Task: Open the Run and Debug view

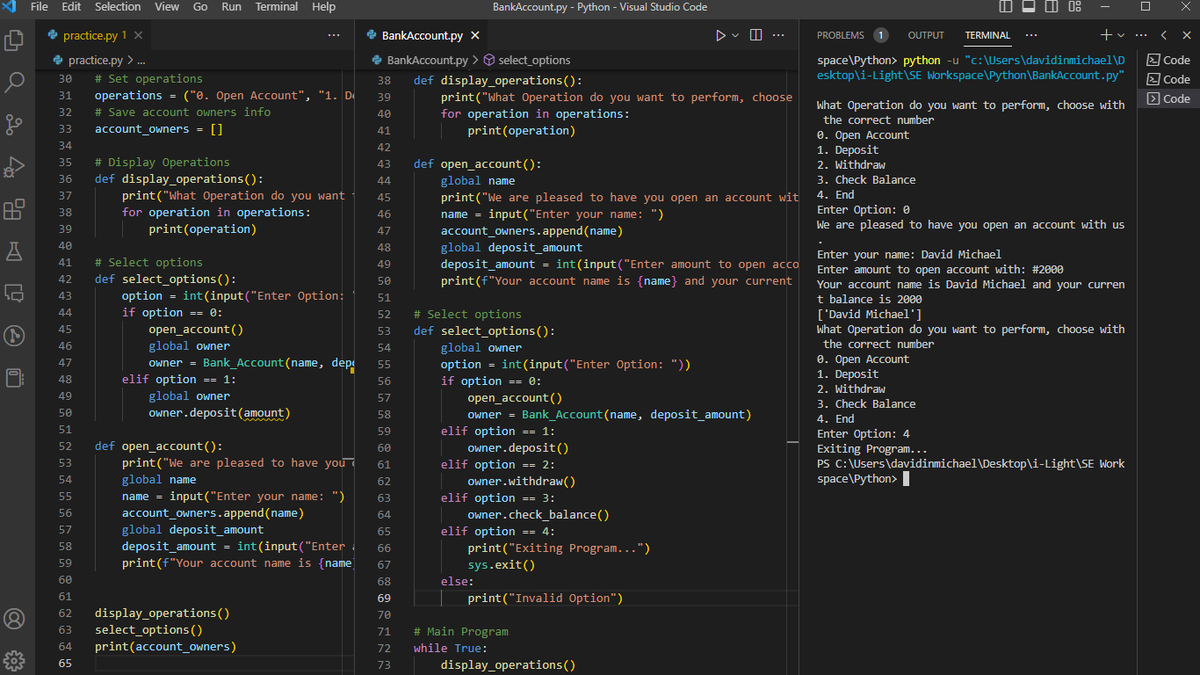Action: click(x=14, y=166)
